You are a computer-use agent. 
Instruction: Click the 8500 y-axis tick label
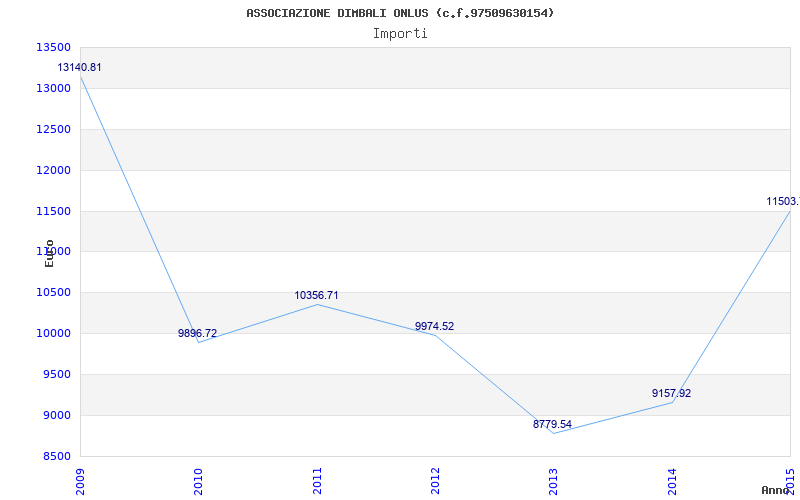click(x=56, y=456)
